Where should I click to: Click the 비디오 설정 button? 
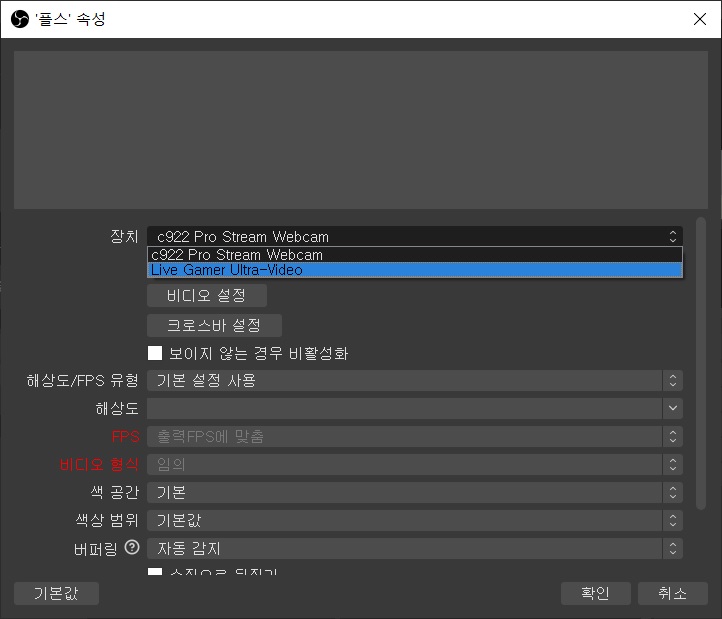point(207,295)
